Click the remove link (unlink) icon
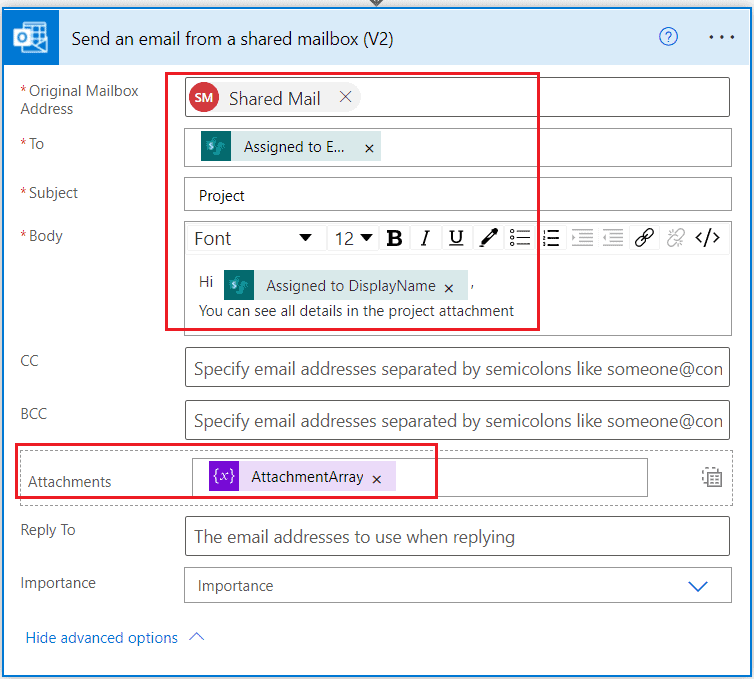 675,238
